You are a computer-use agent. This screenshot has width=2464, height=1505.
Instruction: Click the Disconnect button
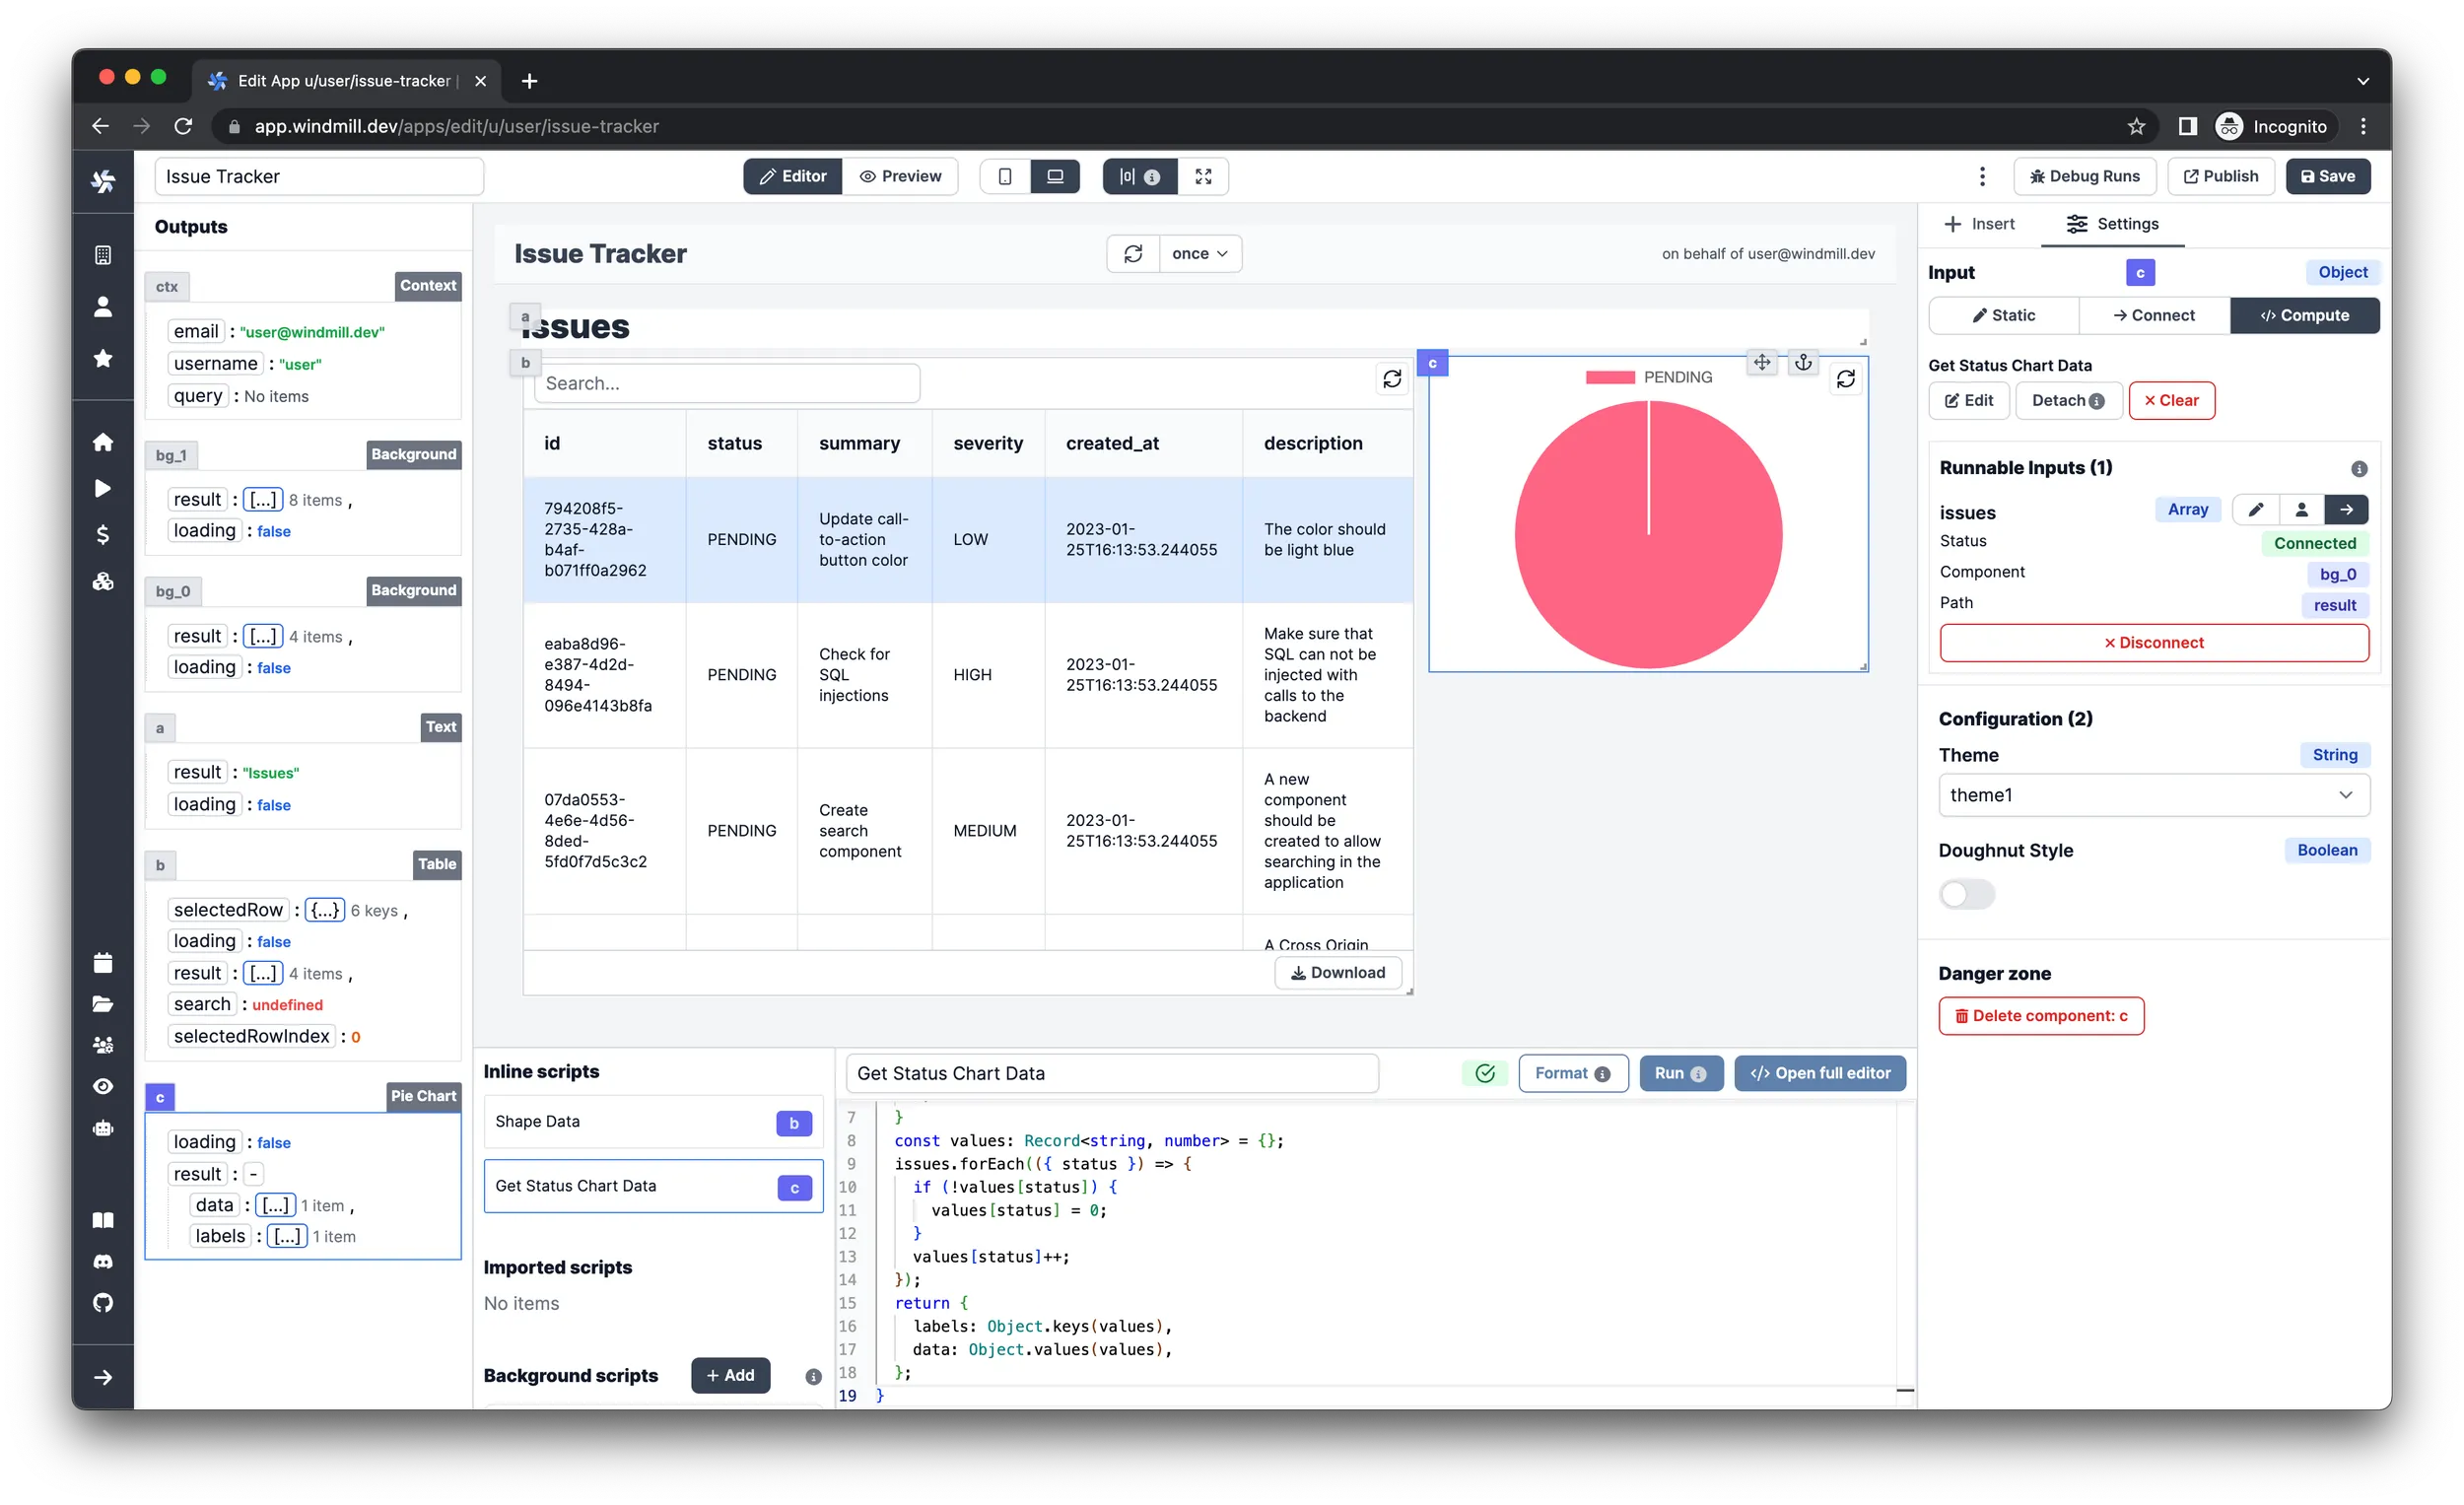(2153, 642)
